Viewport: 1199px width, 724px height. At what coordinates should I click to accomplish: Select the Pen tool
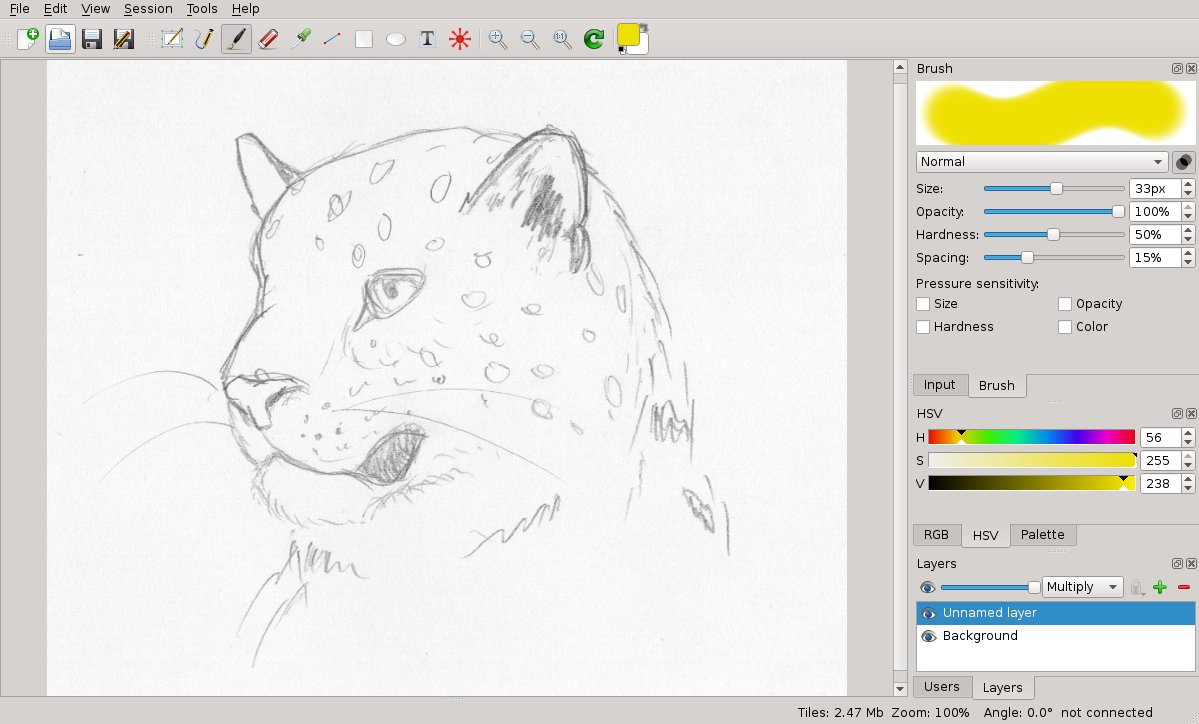(x=203, y=39)
